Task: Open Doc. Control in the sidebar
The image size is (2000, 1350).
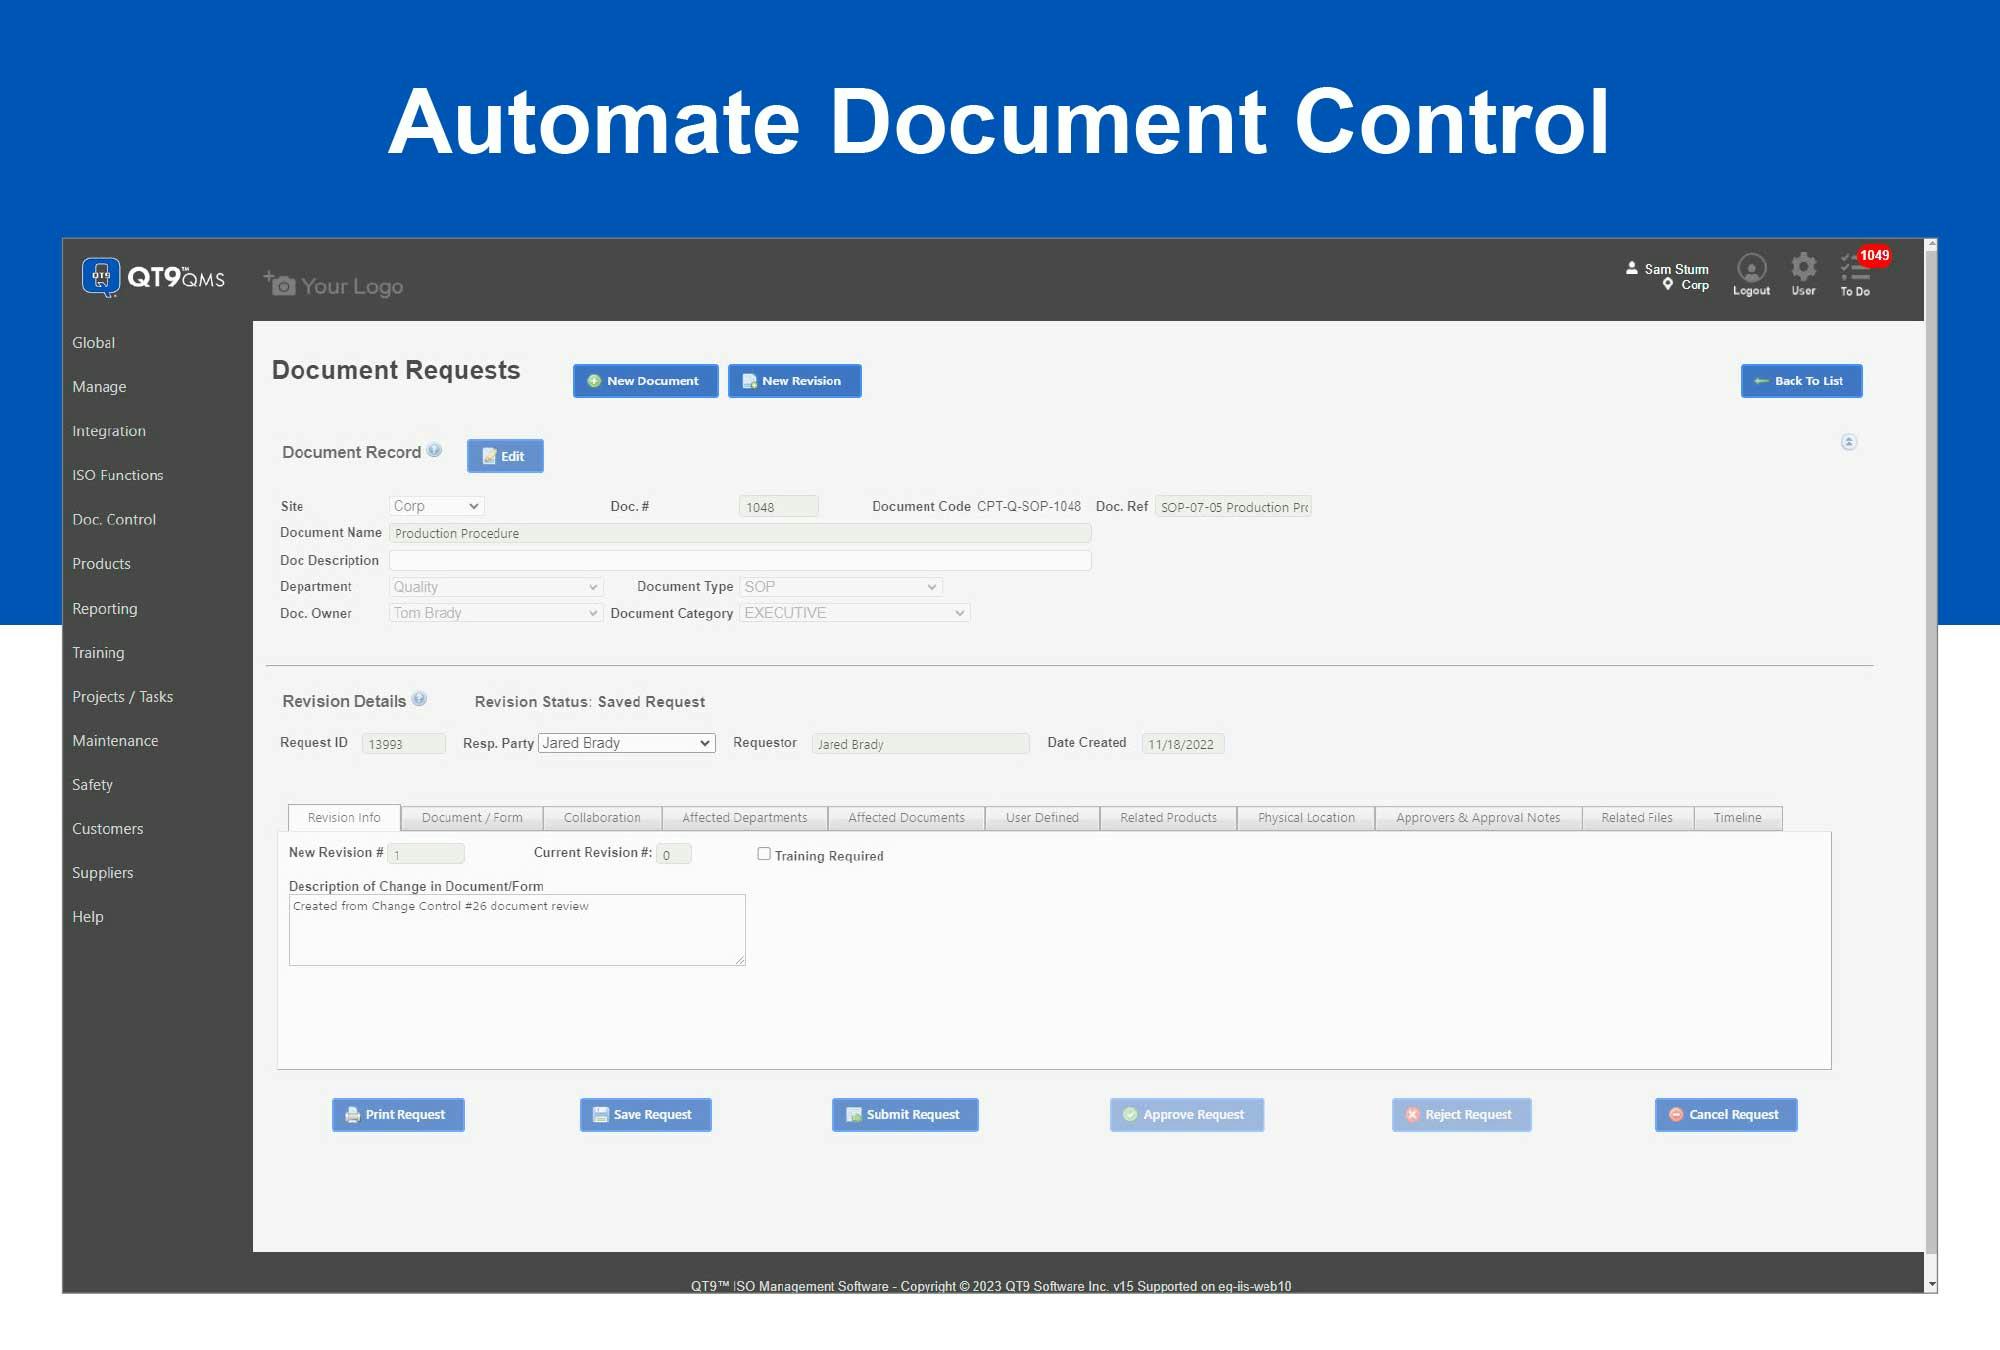Action: 114,520
